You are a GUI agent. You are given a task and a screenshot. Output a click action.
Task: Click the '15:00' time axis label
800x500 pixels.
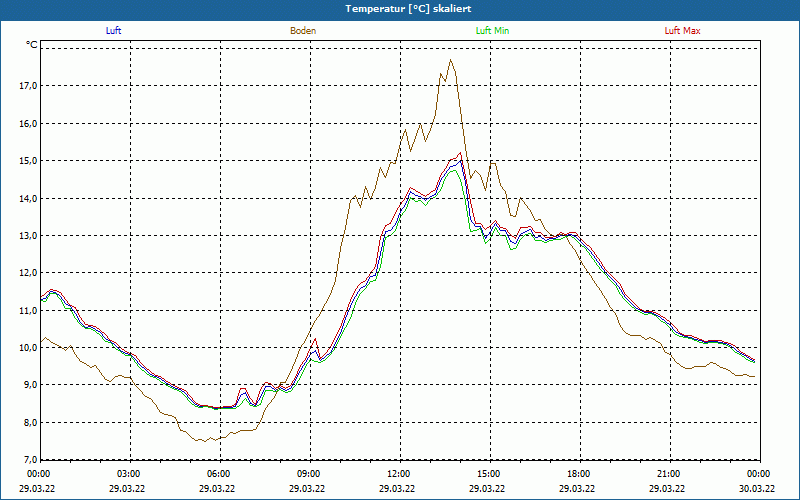487,474
